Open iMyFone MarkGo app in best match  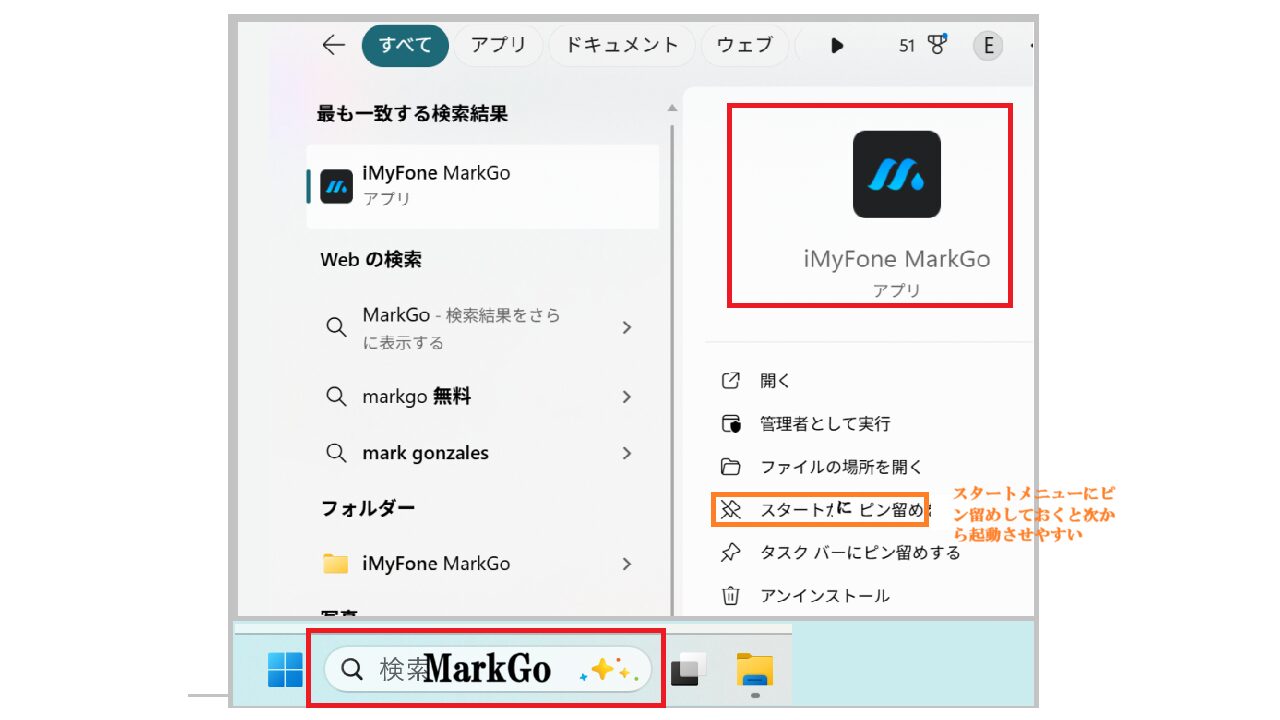483,186
